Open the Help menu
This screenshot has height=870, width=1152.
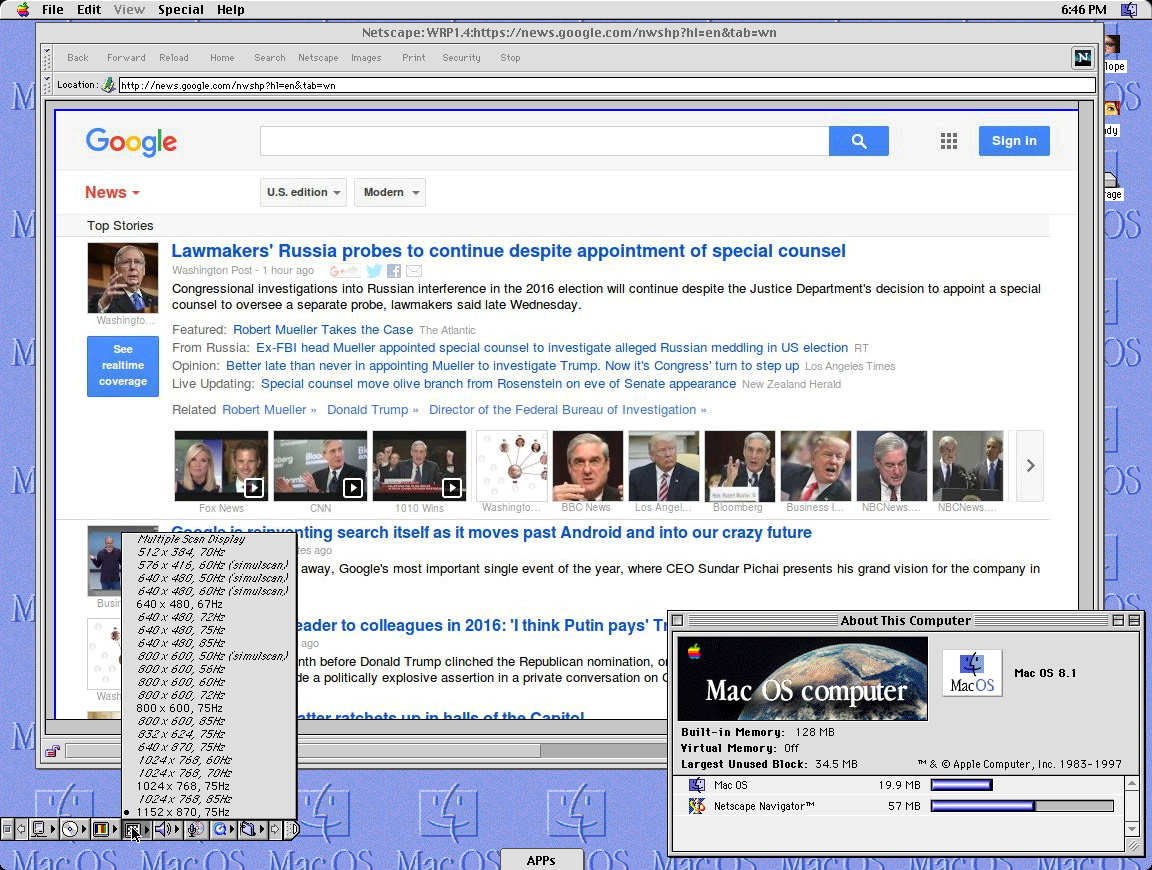pyautogui.click(x=231, y=10)
